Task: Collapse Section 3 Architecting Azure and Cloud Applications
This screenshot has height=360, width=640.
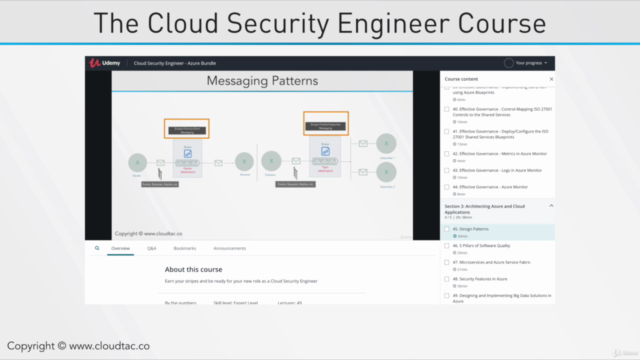Action: coord(551,206)
